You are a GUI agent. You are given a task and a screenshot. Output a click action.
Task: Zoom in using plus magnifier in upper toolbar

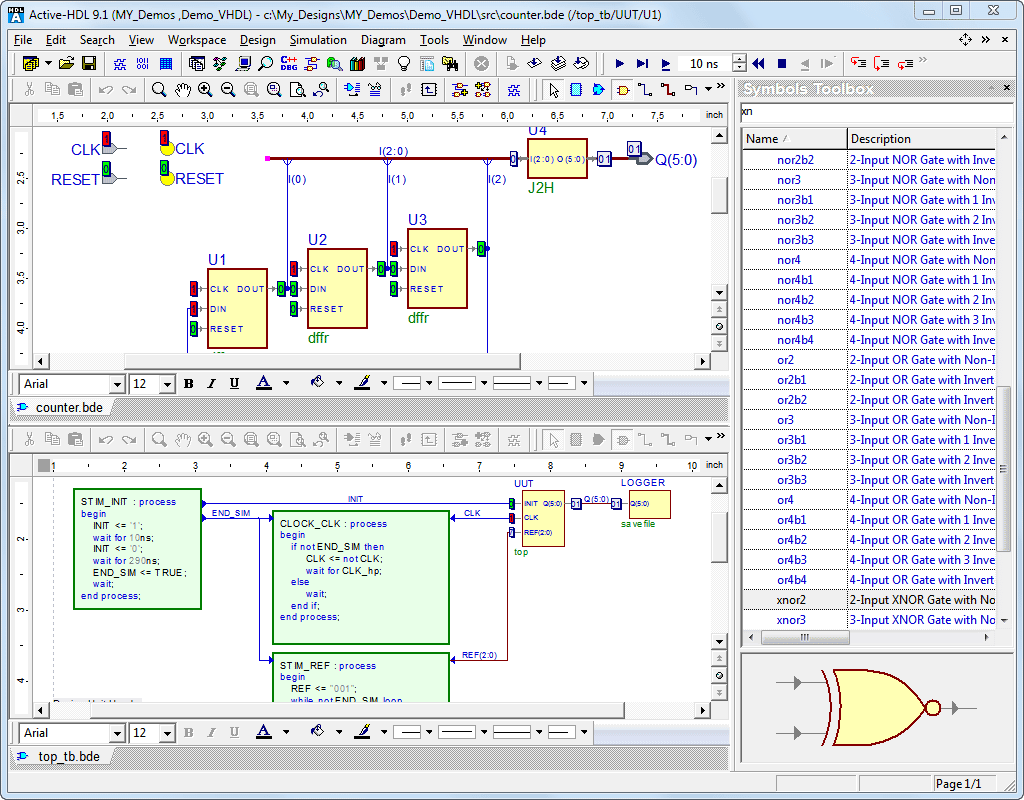pyautogui.click(x=205, y=89)
